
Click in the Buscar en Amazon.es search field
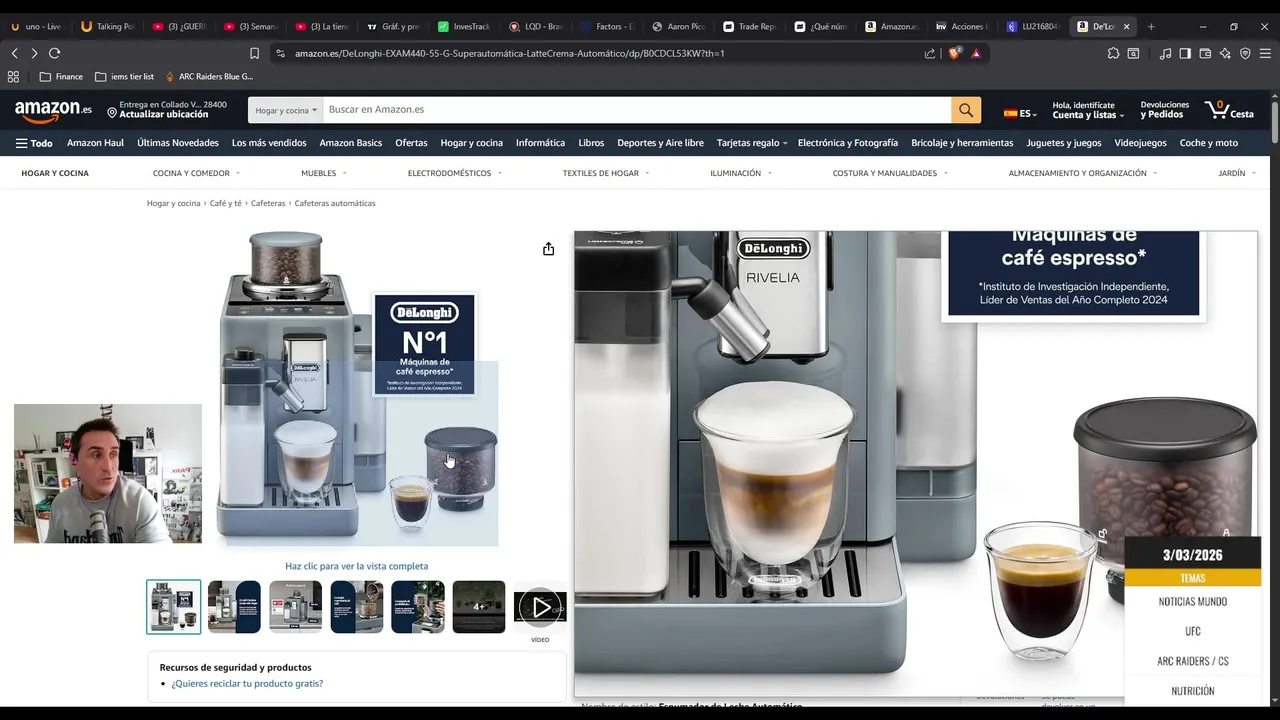pyautogui.click(x=636, y=110)
